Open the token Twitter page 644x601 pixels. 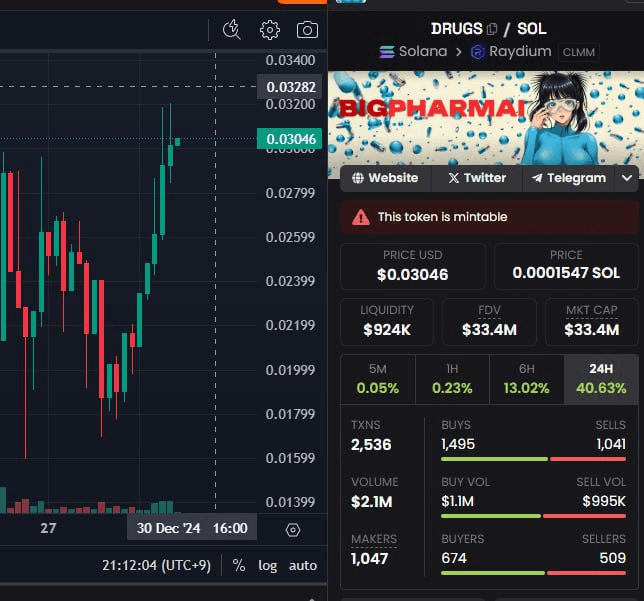pyautogui.click(x=477, y=178)
